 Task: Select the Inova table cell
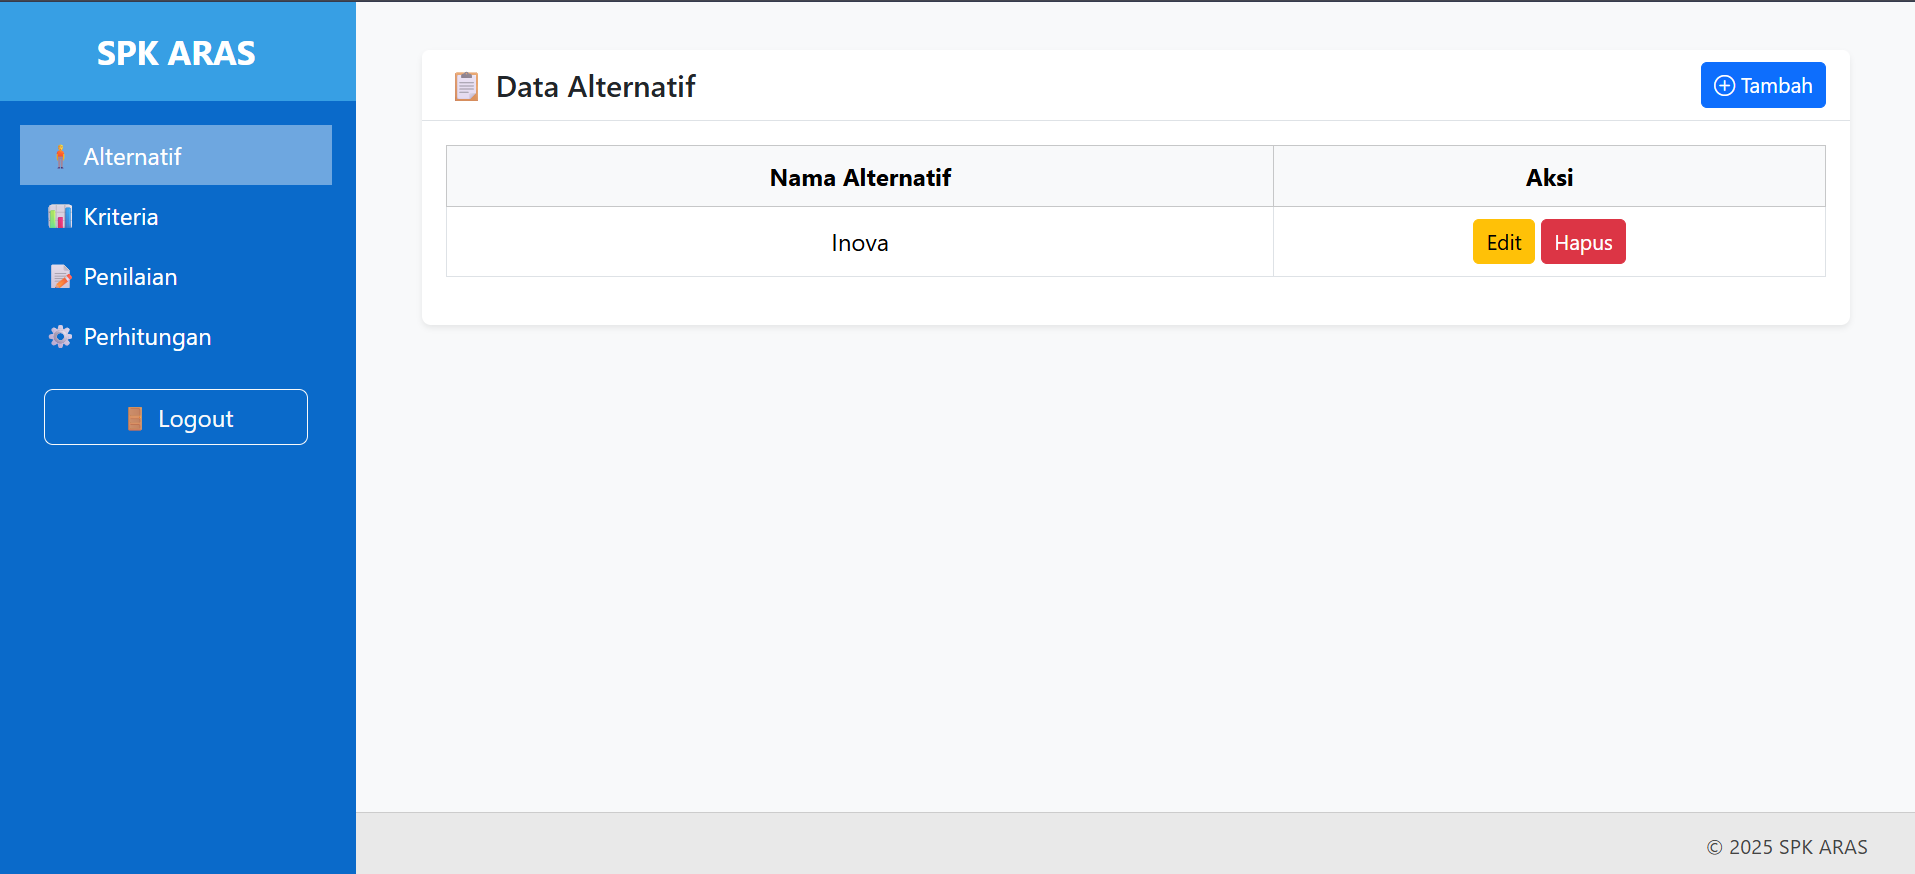[860, 243]
